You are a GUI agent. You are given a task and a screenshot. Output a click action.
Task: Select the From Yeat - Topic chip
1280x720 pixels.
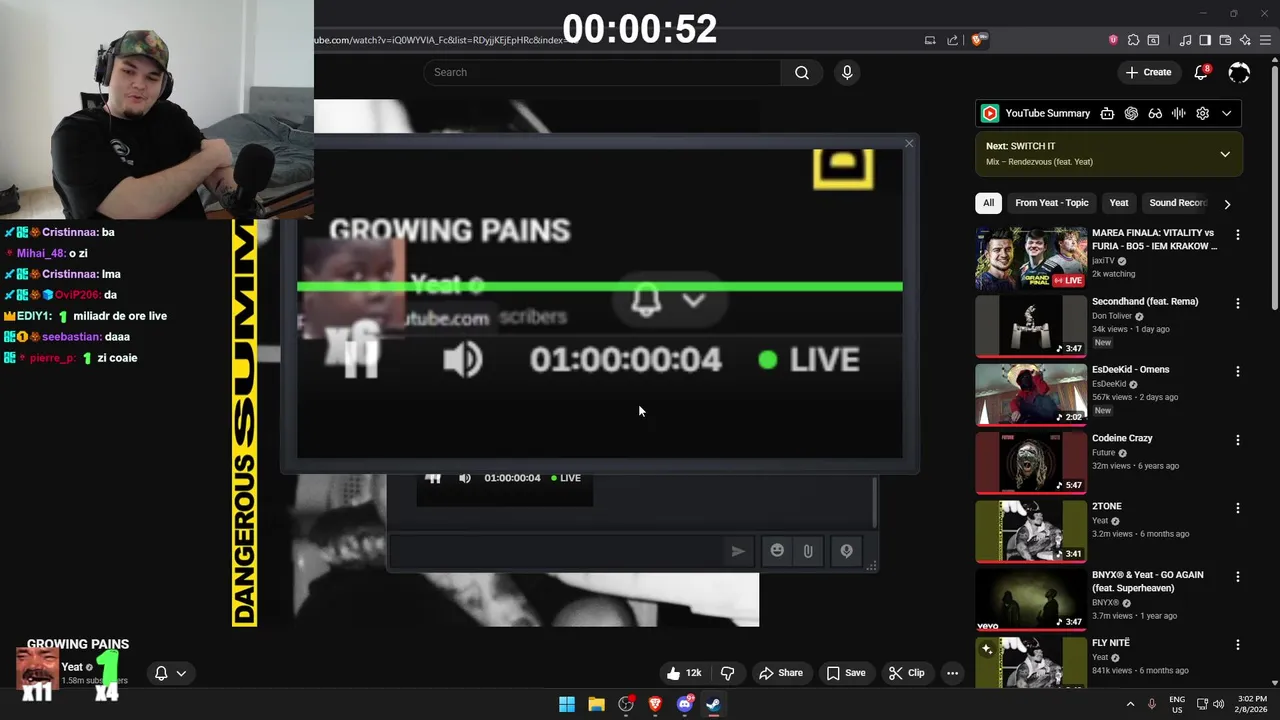(1051, 203)
